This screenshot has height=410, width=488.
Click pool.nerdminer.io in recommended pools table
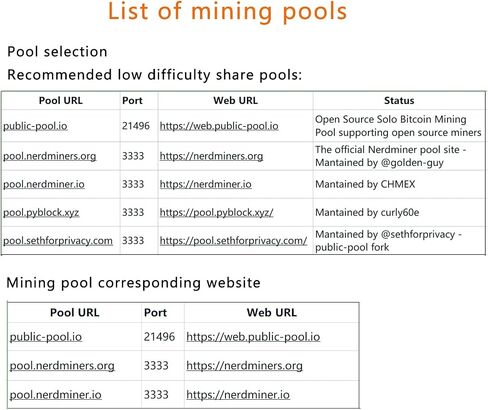44,184
